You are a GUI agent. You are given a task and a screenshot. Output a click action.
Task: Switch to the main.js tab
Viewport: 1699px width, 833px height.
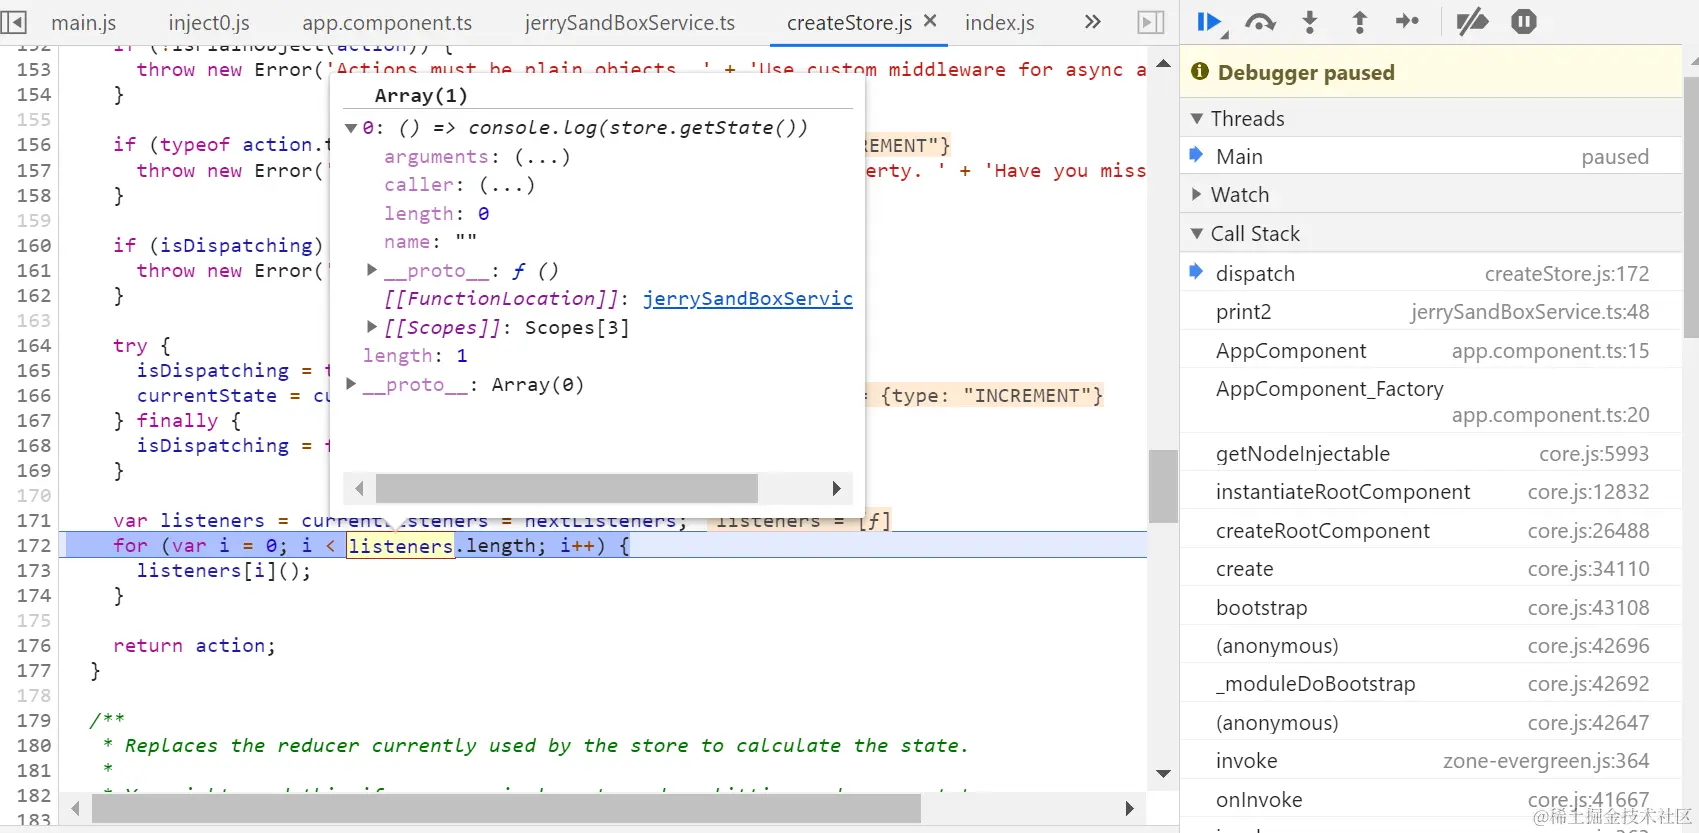84,22
